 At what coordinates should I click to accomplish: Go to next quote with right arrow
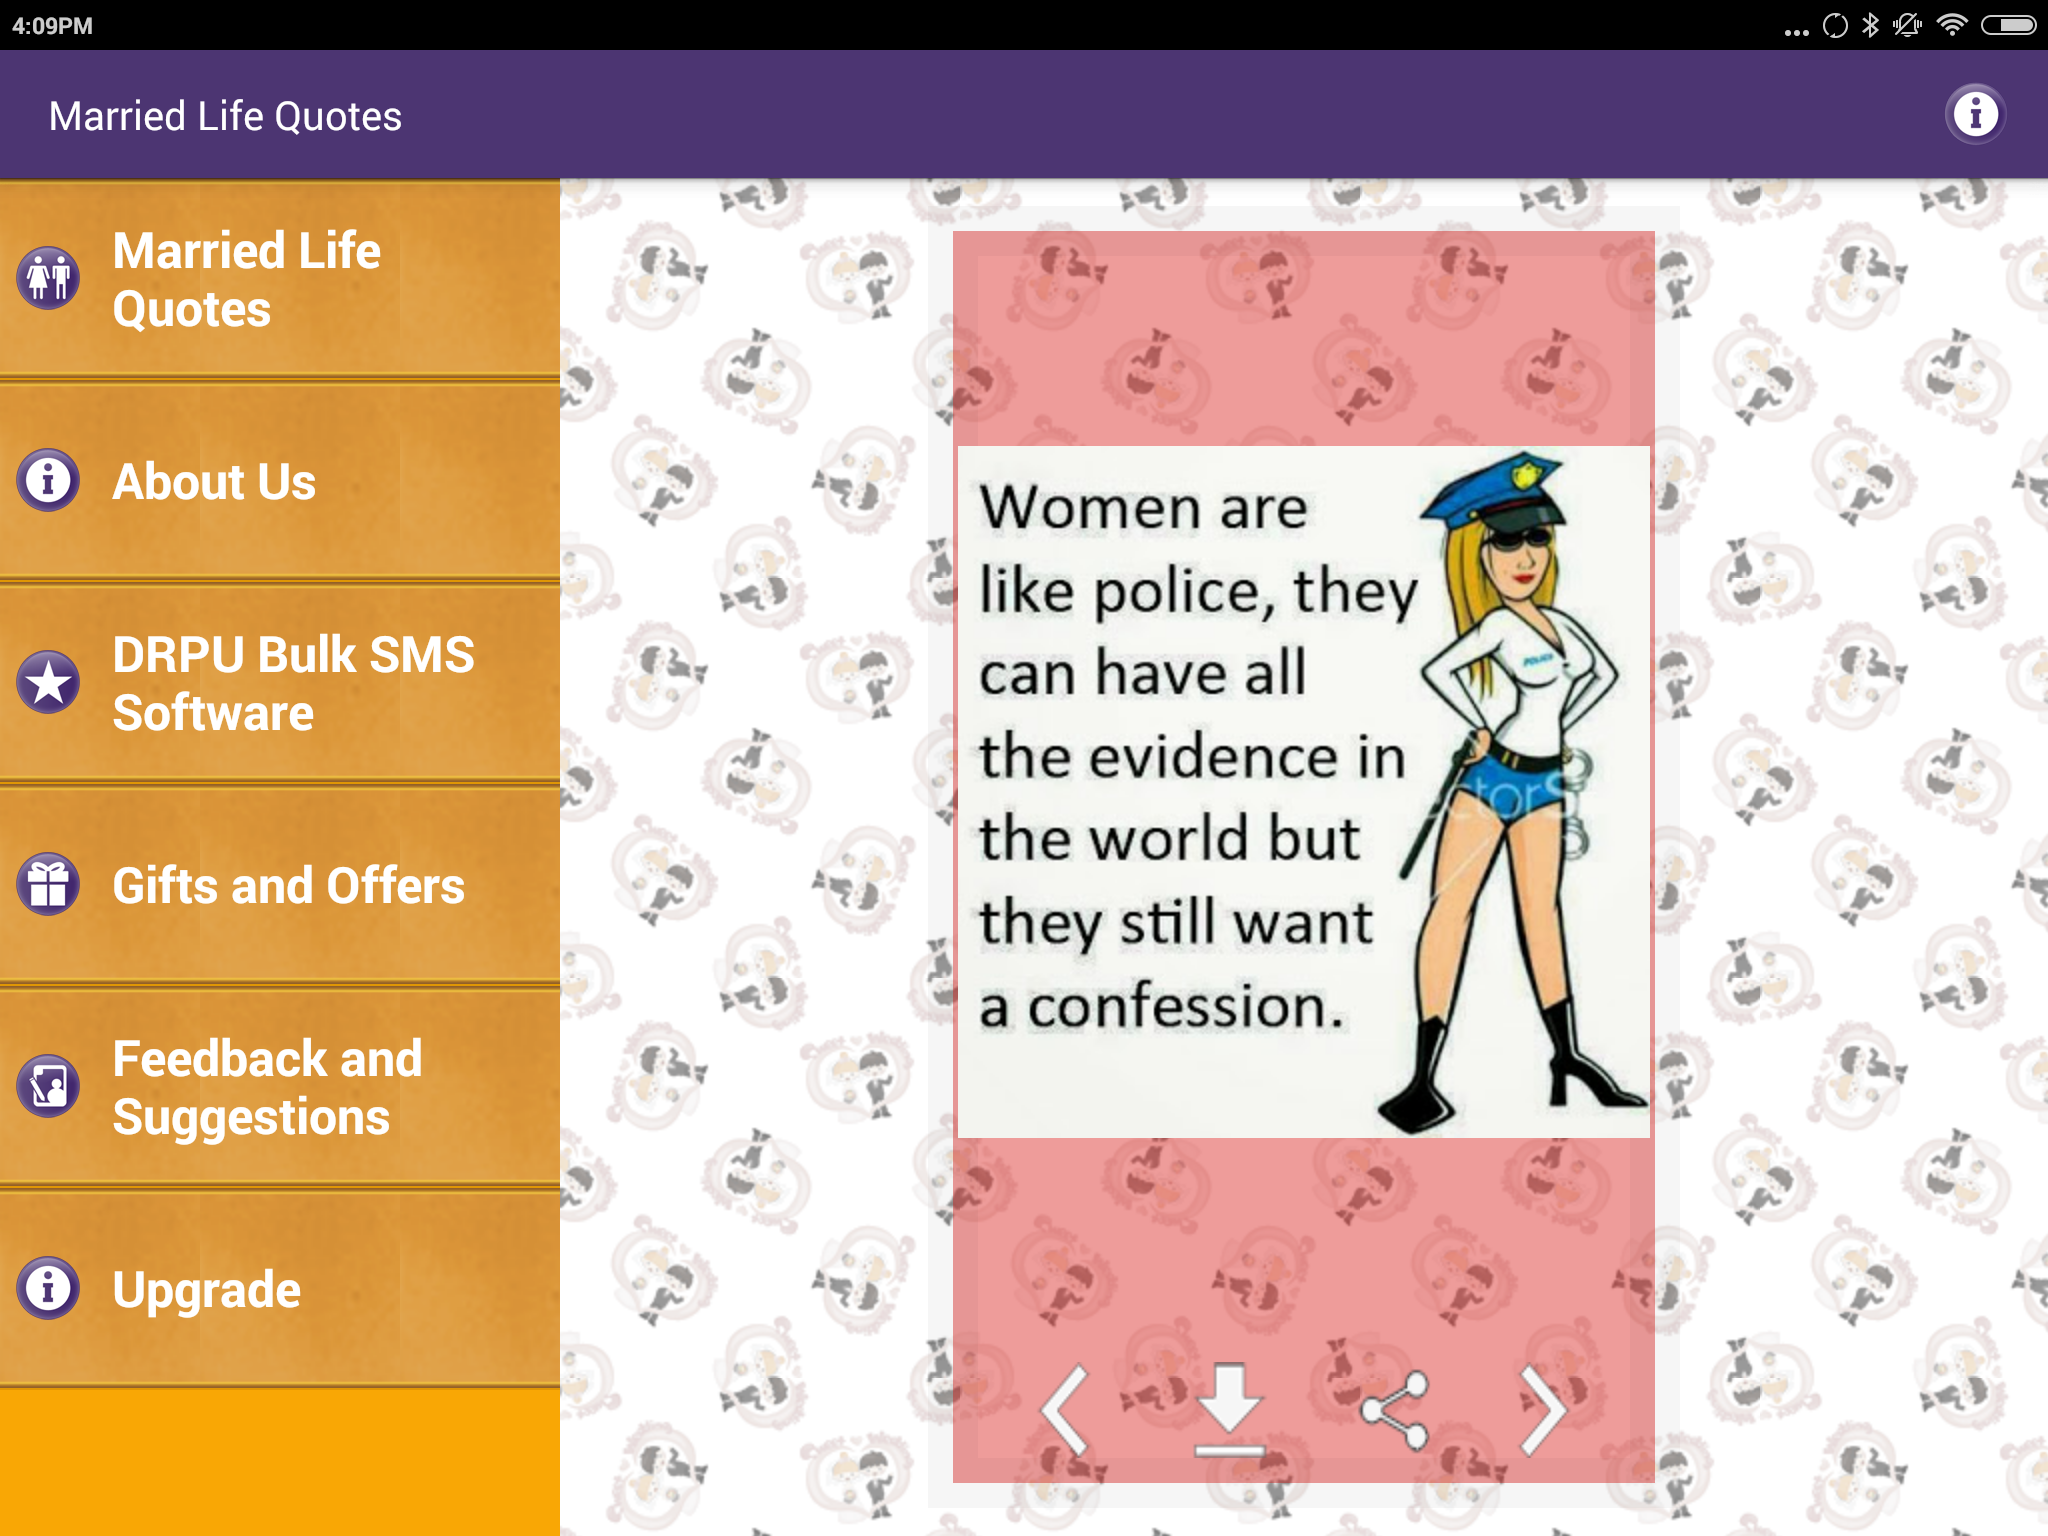1541,1409
